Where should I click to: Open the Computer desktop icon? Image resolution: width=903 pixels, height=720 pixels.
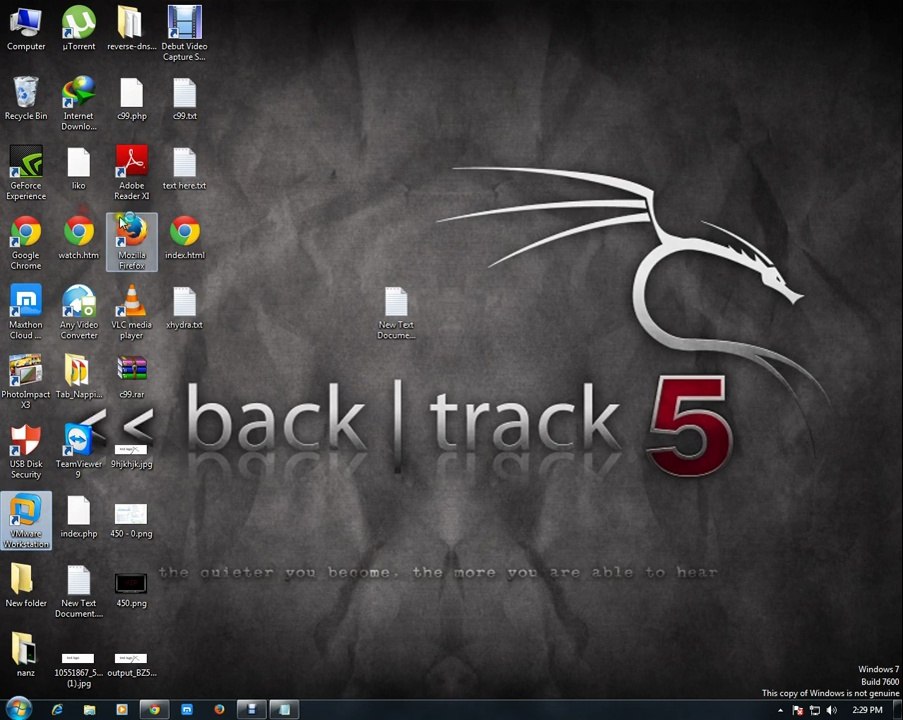click(26, 28)
